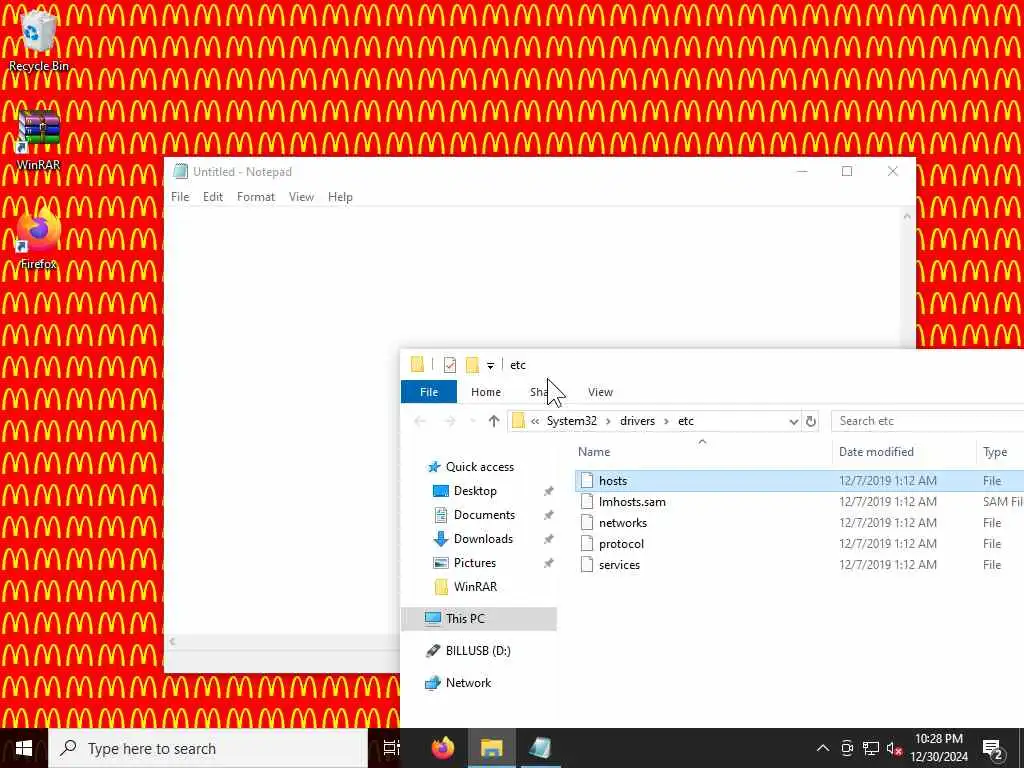Select the Firefox desktop shortcut
Screen dimensions: 1024x768
pos(39,240)
